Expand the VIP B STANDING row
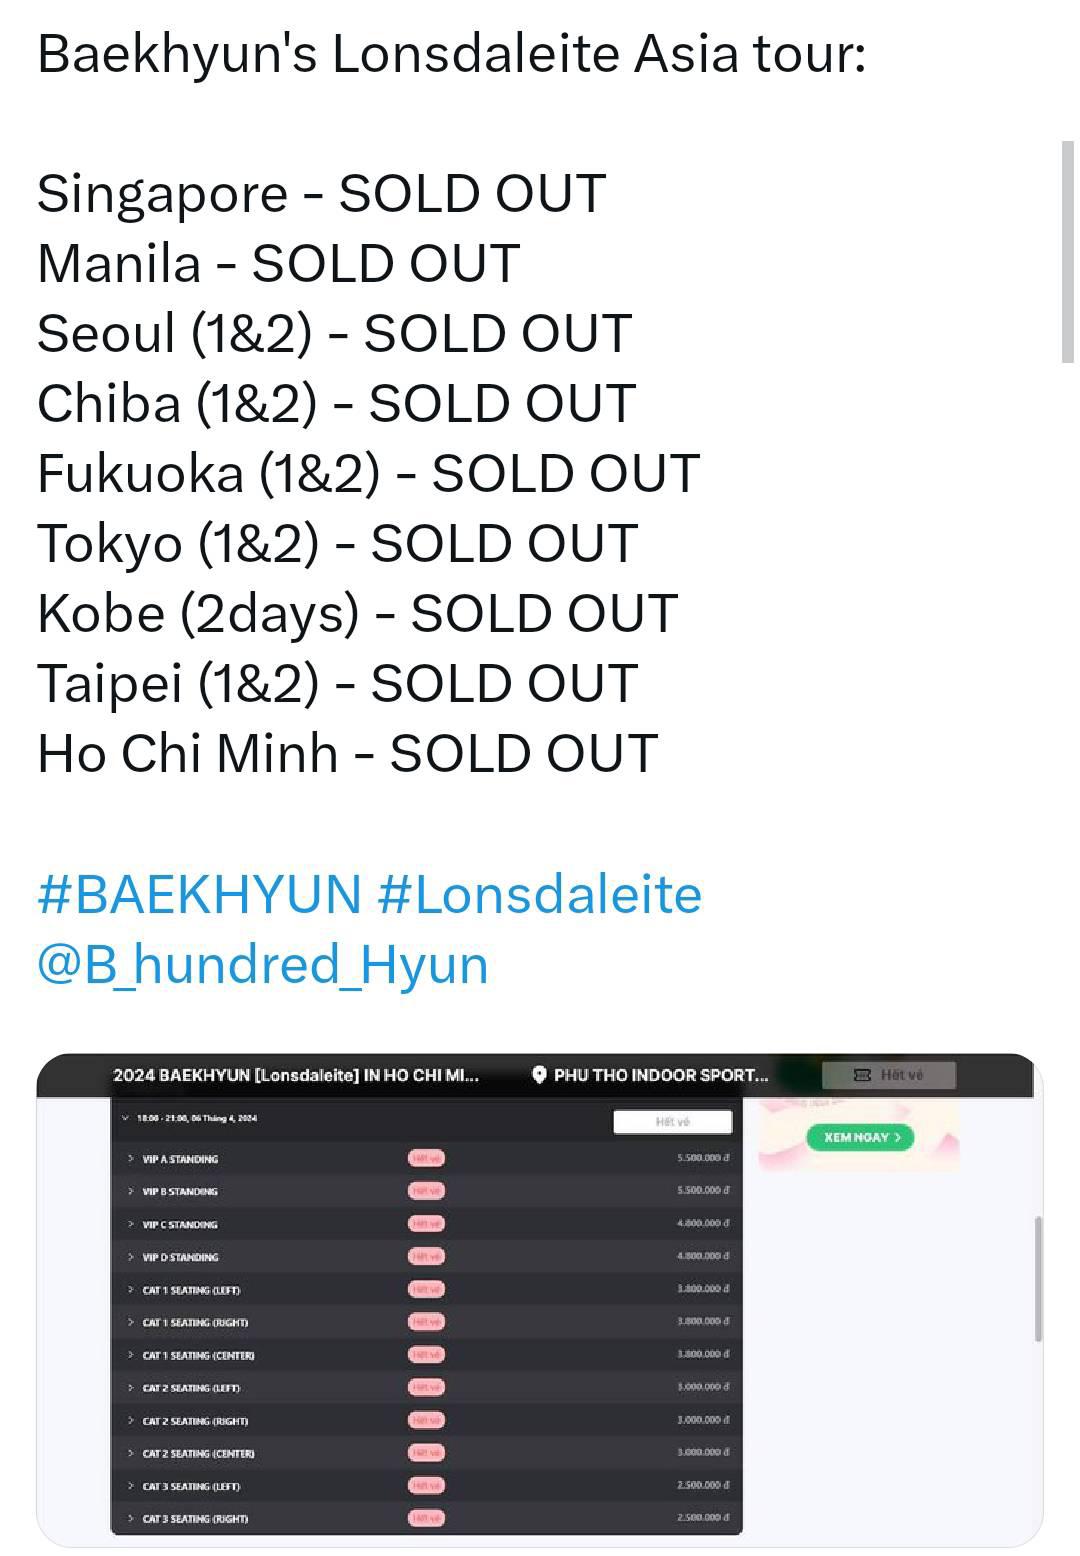Image resolution: width=1080 pixels, height=1556 pixels. [426, 1191]
